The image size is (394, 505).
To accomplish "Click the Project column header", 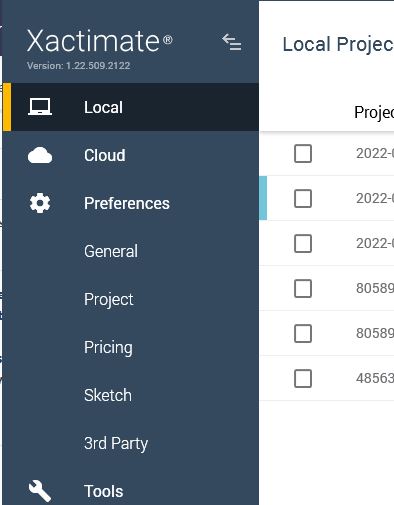I will (x=374, y=113).
